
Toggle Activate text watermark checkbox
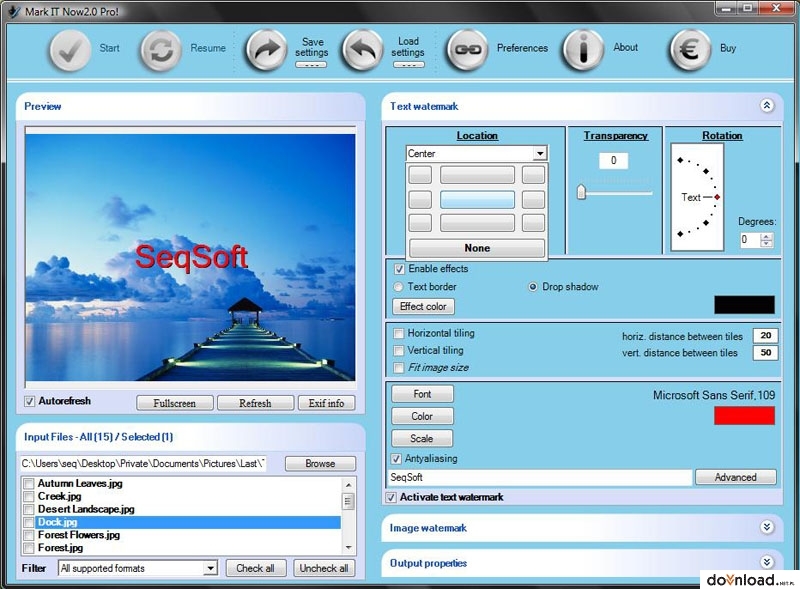click(x=391, y=497)
